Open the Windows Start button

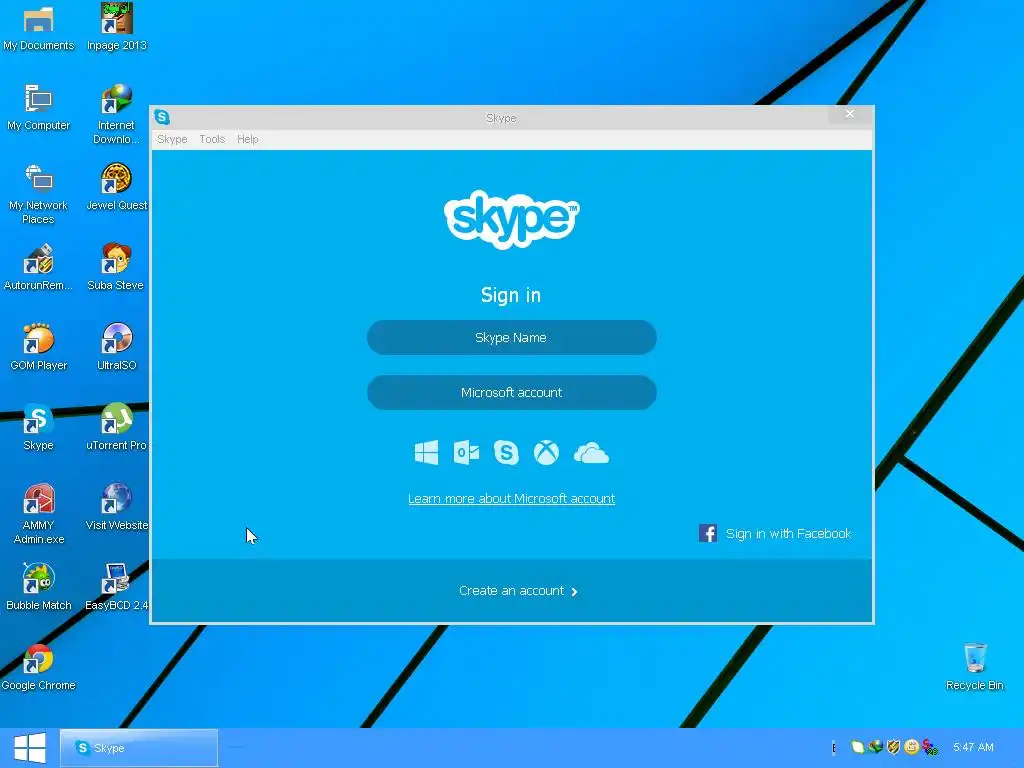coord(29,748)
